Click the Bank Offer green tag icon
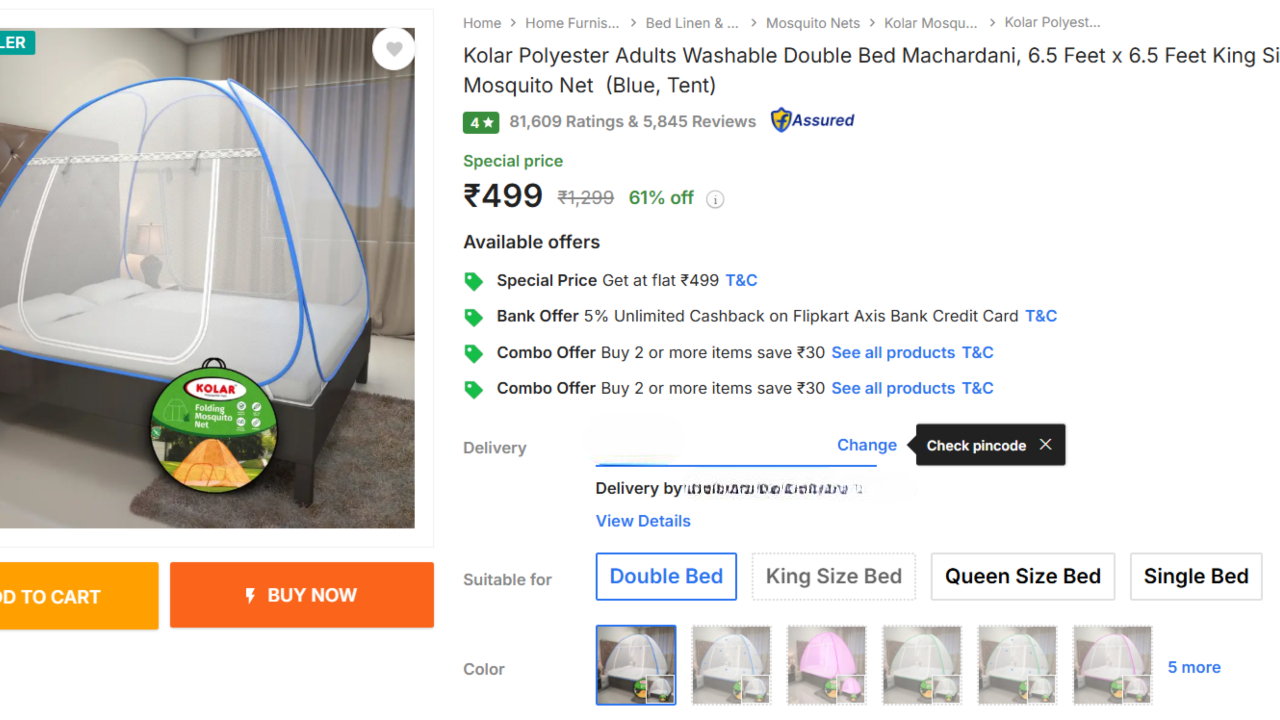The height and width of the screenshot is (720, 1280). click(474, 317)
